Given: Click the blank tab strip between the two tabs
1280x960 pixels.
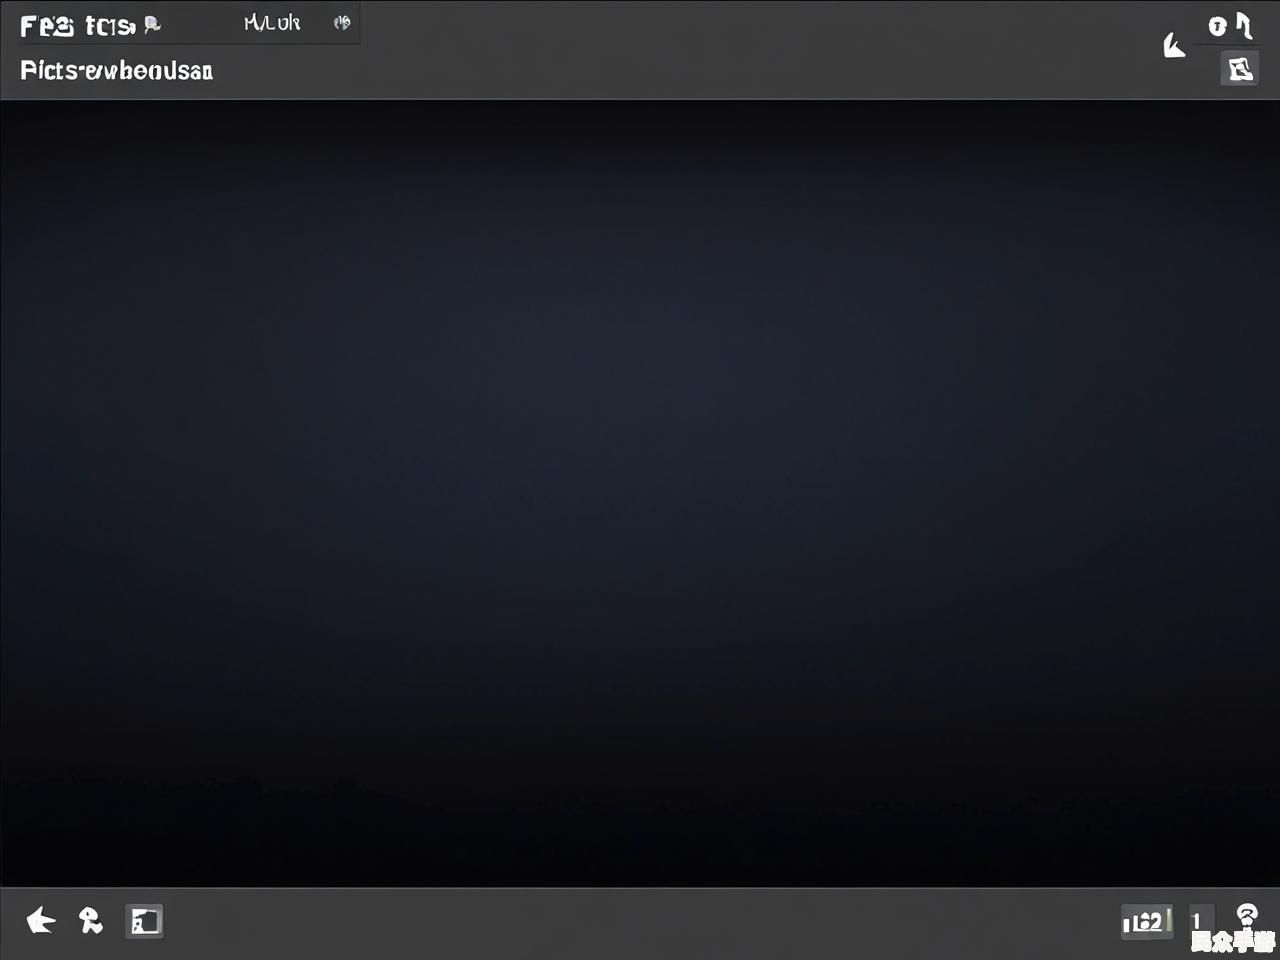Looking at the screenshot, I should coord(200,24).
